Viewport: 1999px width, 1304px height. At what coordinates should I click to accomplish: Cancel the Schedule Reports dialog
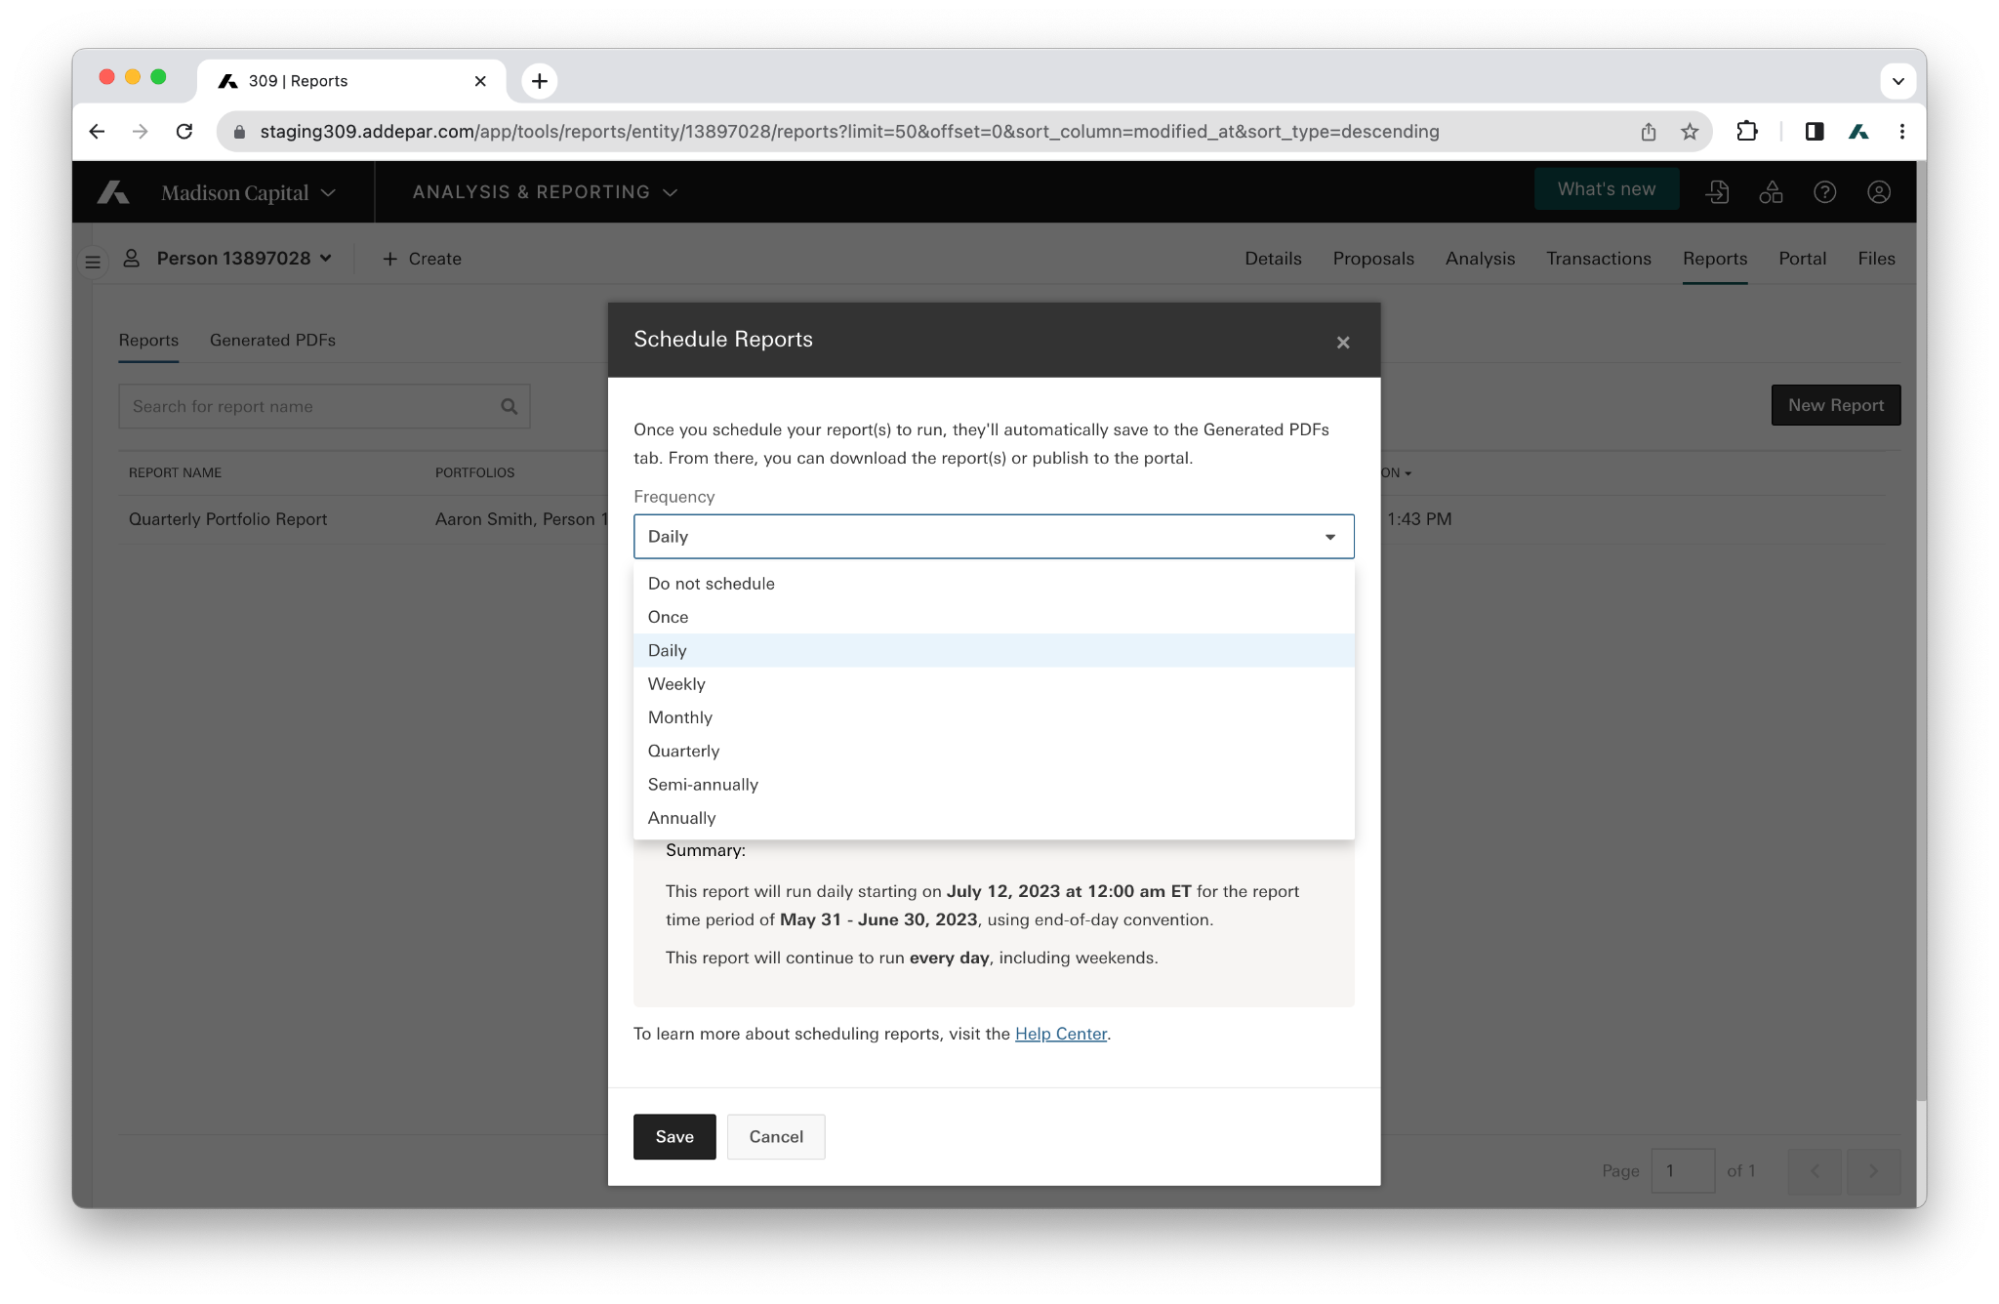click(x=776, y=1136)
